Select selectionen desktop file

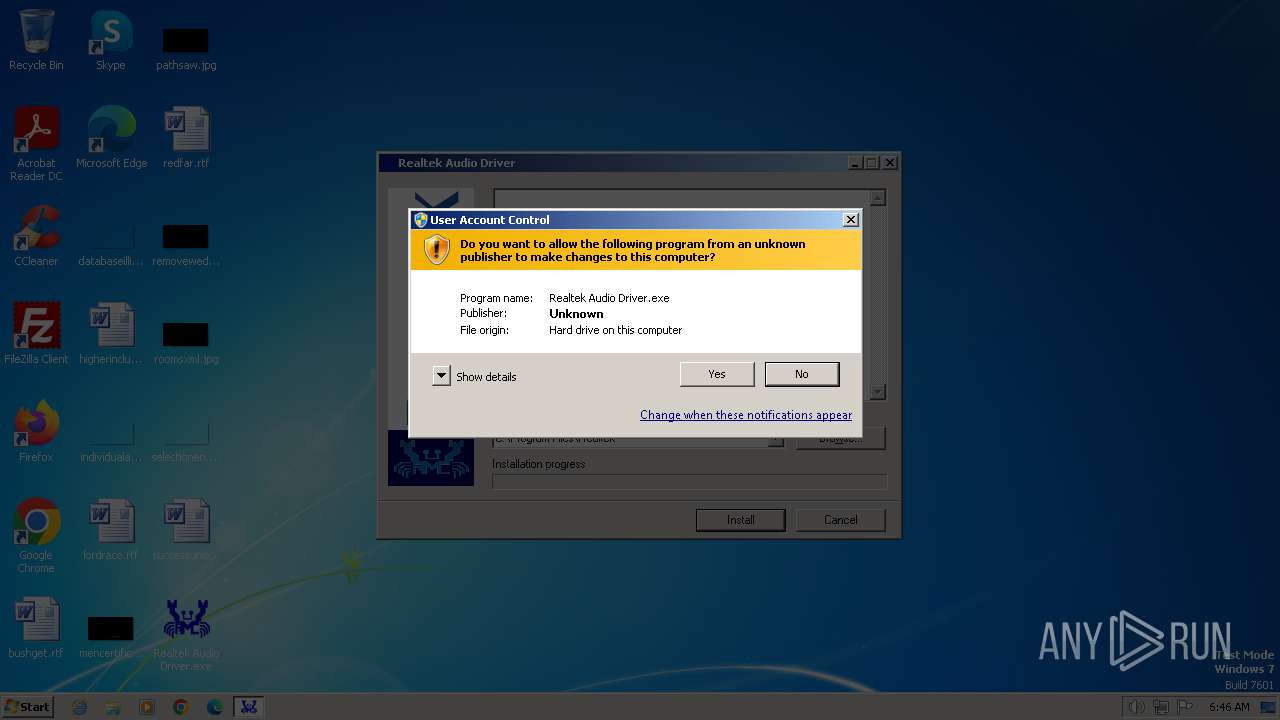click(186, 439)
